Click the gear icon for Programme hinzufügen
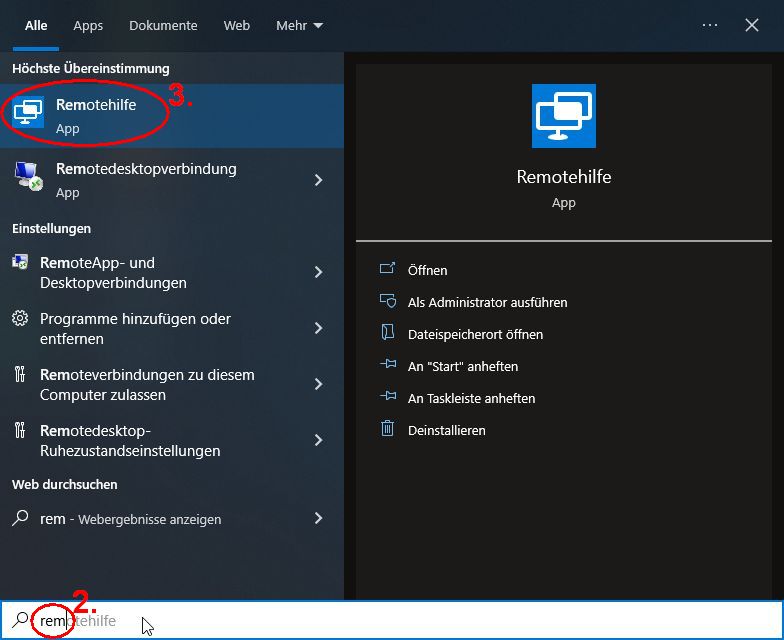This screenshot has height=640, width=784. [20, 318]
